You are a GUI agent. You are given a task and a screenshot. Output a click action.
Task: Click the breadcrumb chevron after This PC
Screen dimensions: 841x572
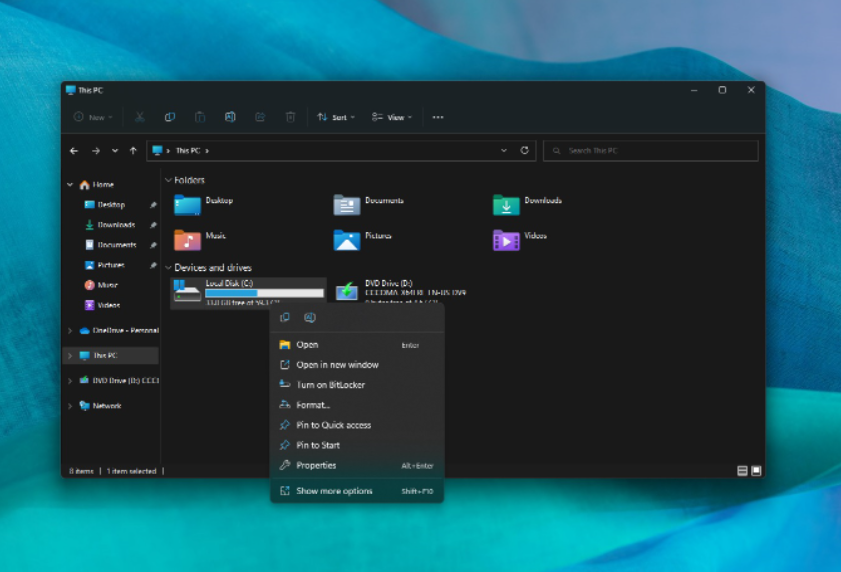[207, 151]
